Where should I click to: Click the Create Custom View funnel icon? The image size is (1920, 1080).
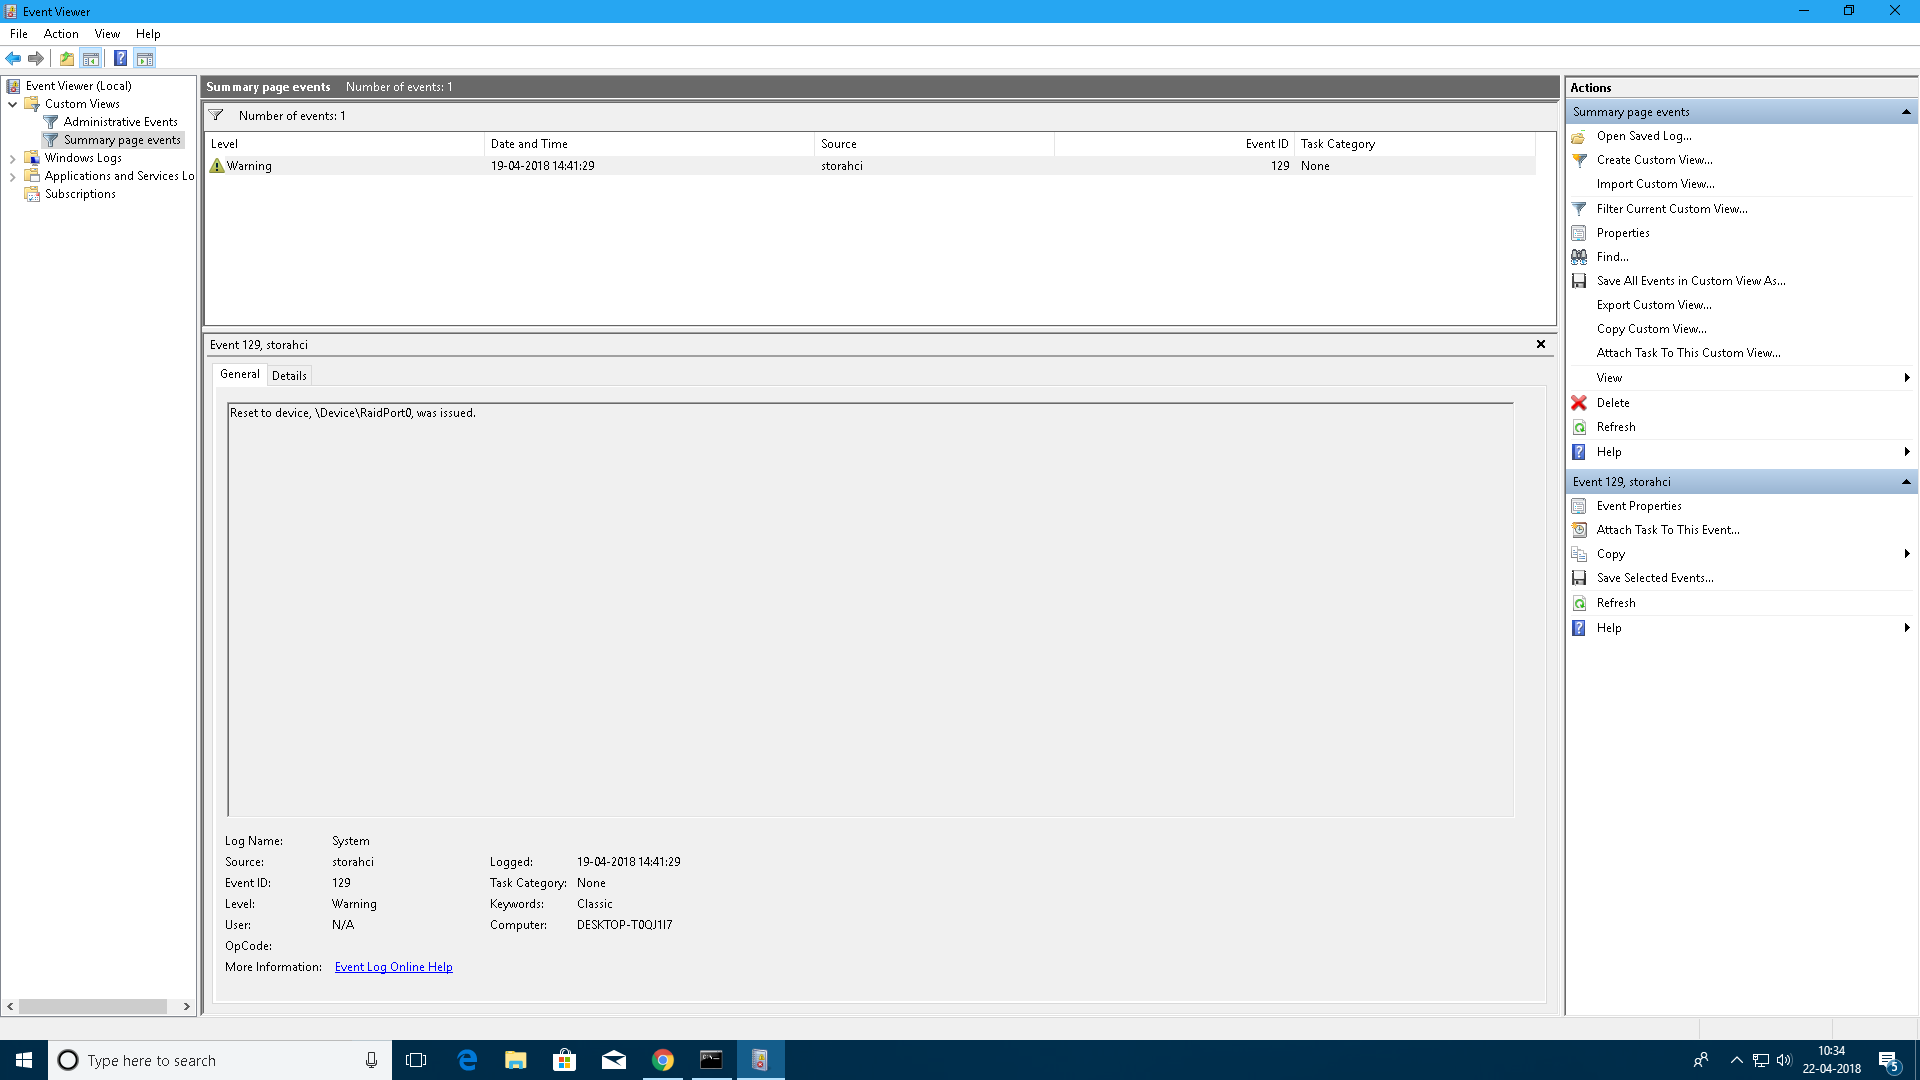pos(1579,160)
